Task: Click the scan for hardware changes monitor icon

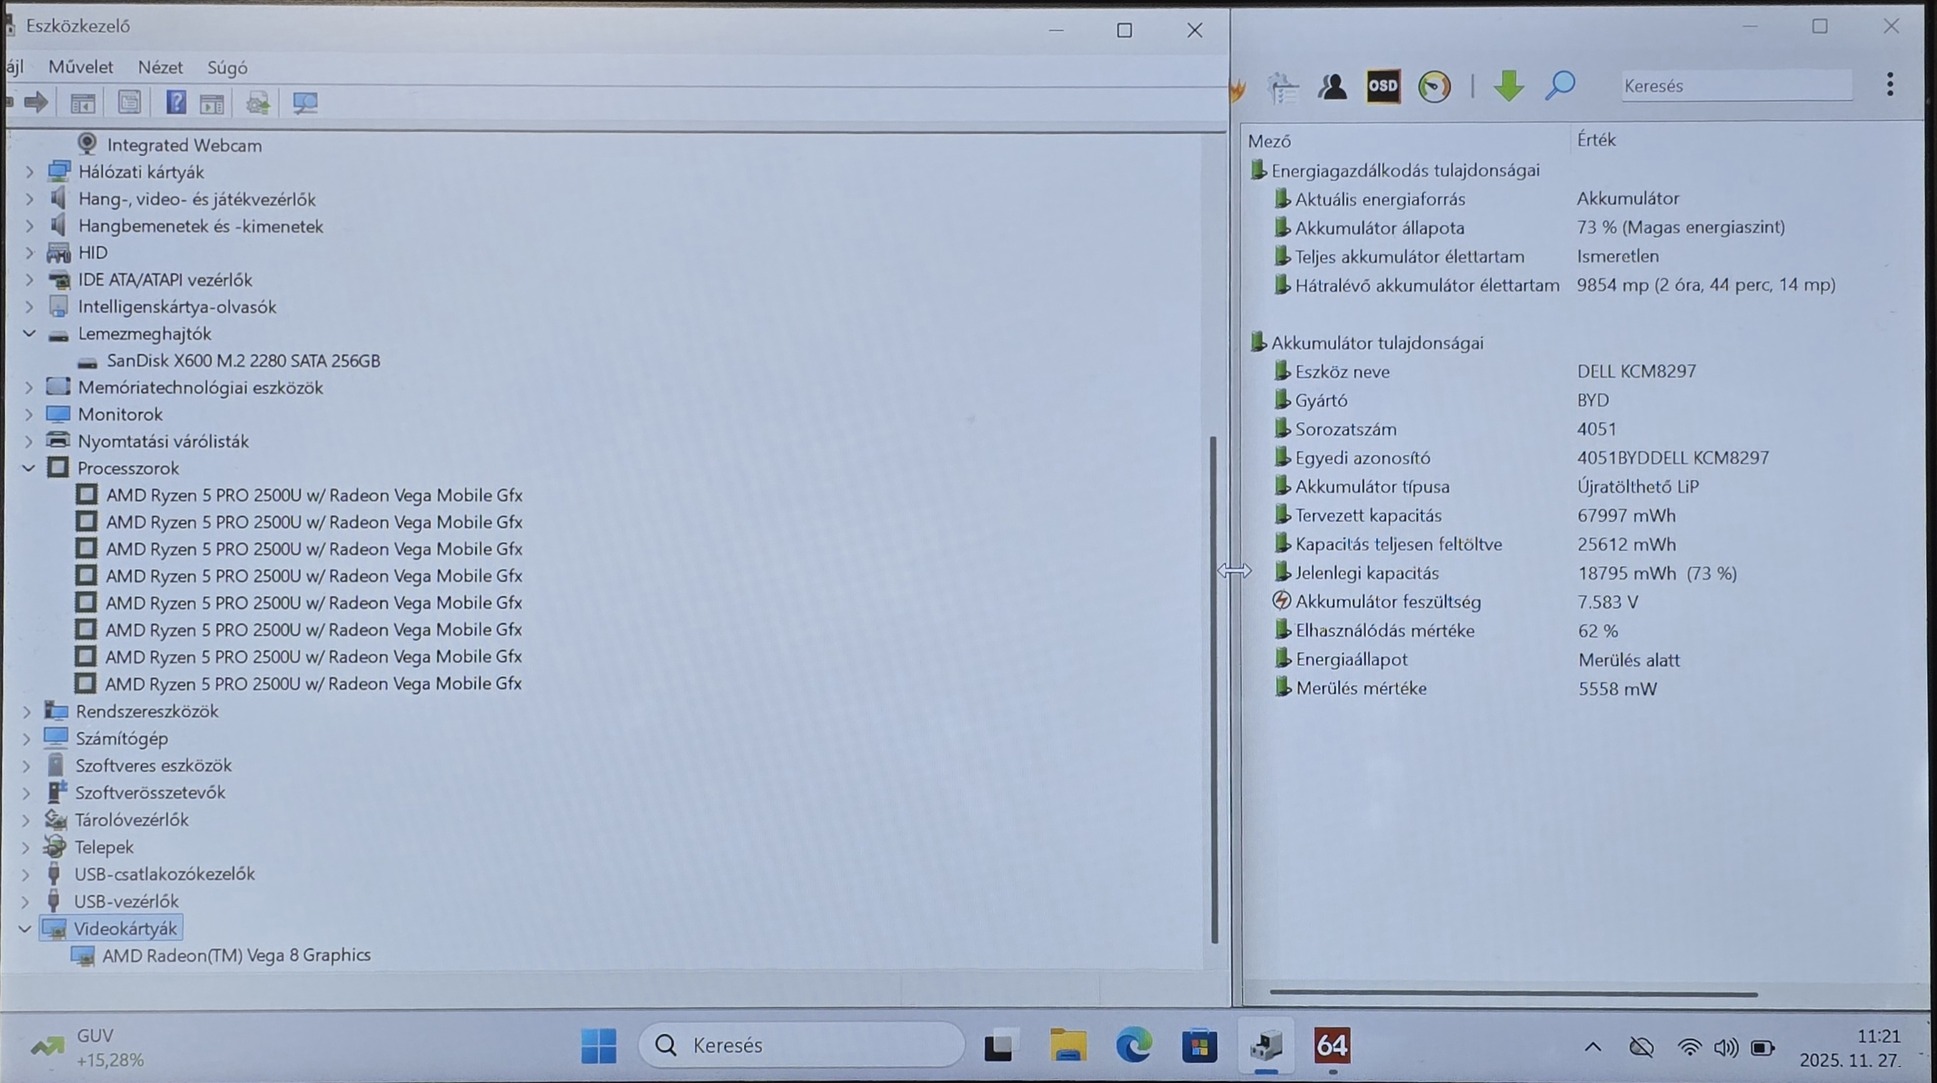Action: pyautogui.click(x=305, y=103)
